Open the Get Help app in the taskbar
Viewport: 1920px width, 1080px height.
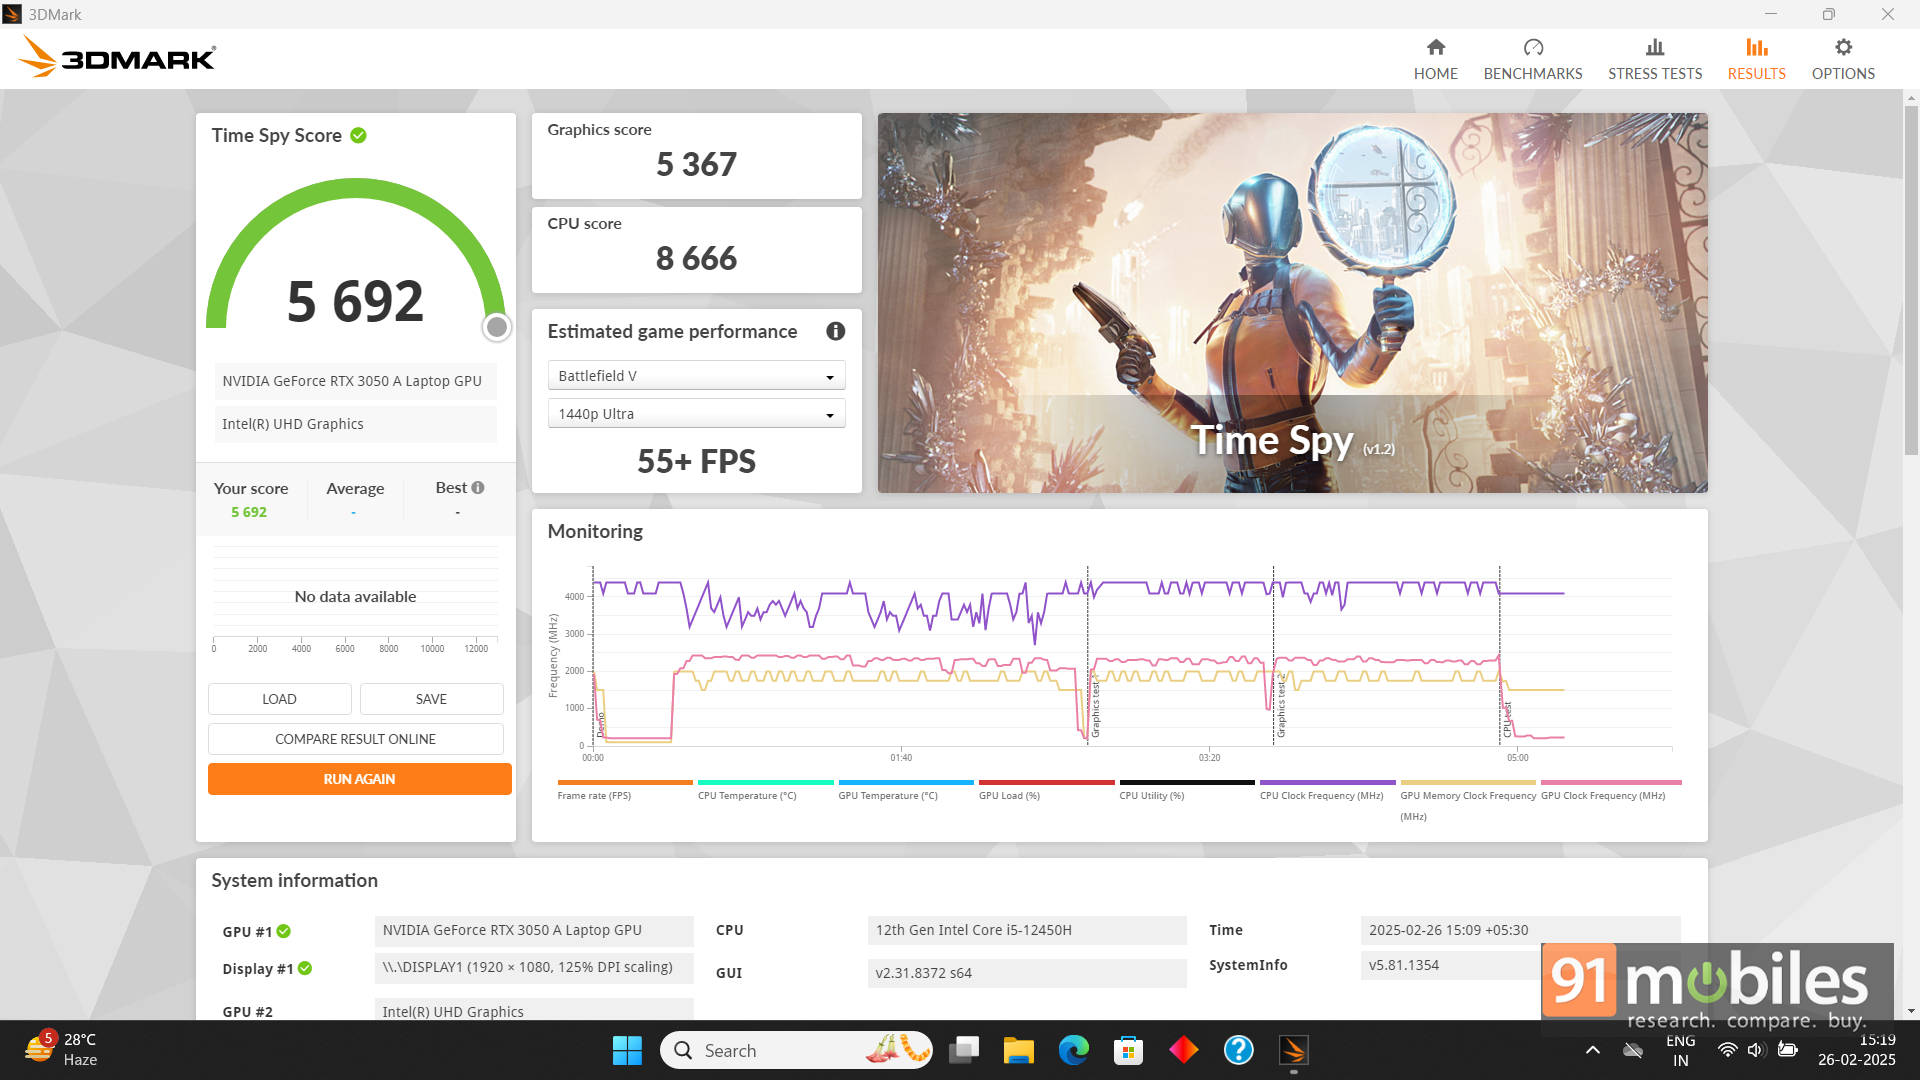(x=1238, y=1050)
